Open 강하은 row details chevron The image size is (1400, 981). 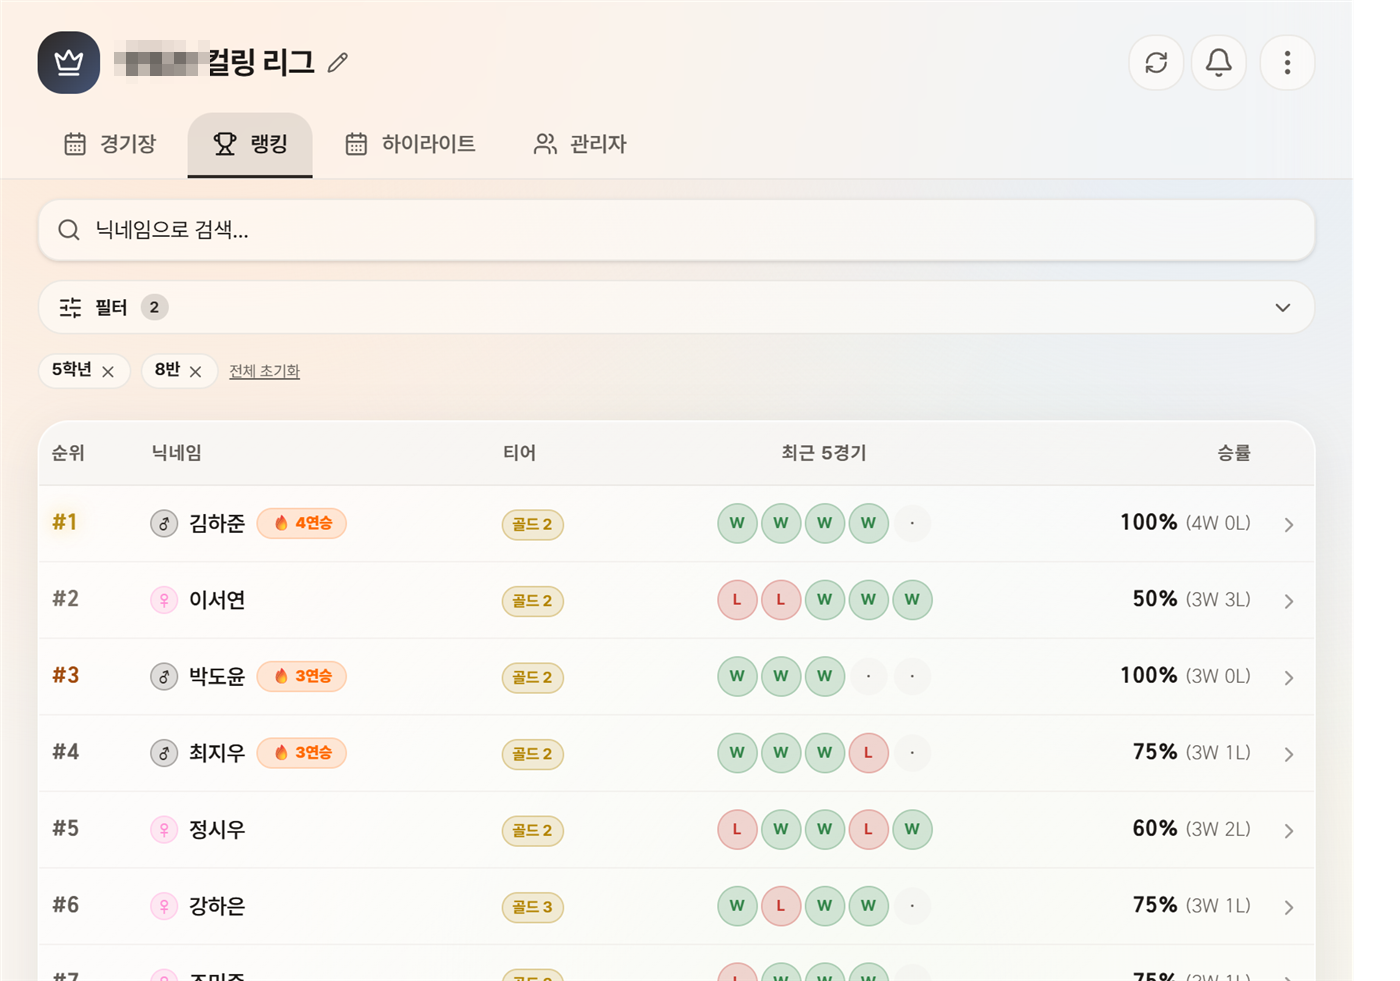pyautogui.click(x=1289, y=907)
